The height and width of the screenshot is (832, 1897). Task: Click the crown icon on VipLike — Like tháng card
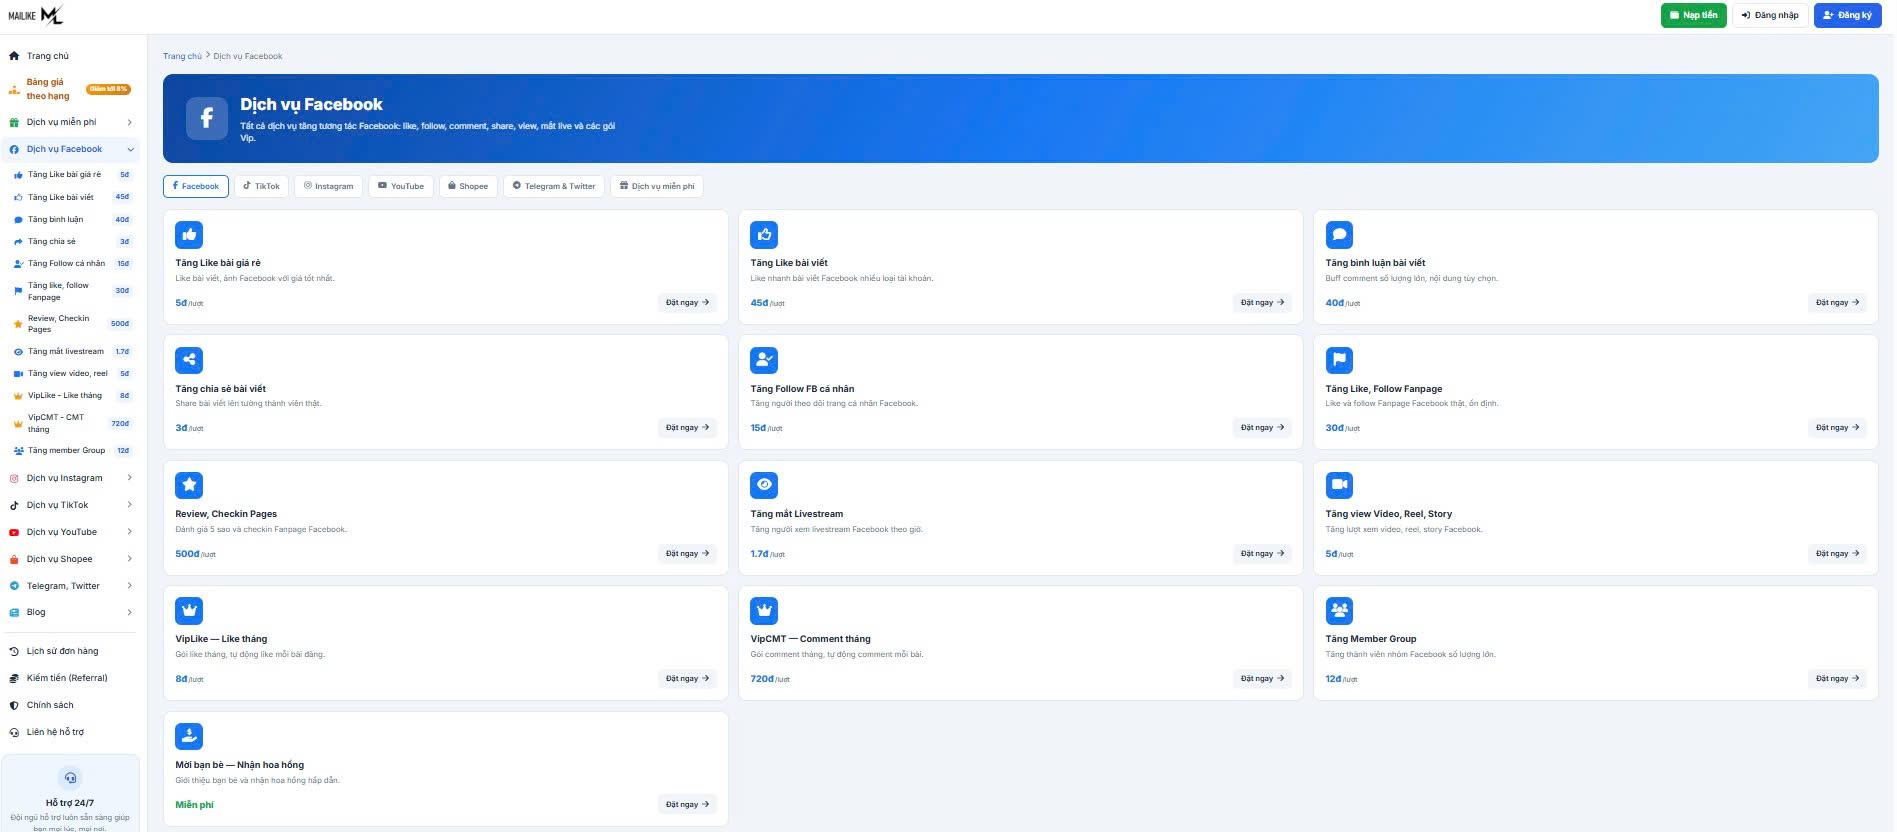pyautogui.click(x=189, y=610)
